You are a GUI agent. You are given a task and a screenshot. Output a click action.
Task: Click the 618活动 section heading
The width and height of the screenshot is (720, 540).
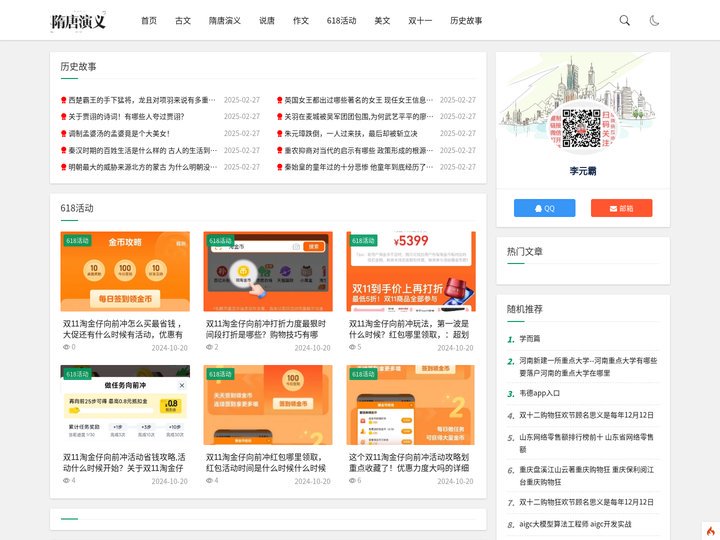point(77,208)
